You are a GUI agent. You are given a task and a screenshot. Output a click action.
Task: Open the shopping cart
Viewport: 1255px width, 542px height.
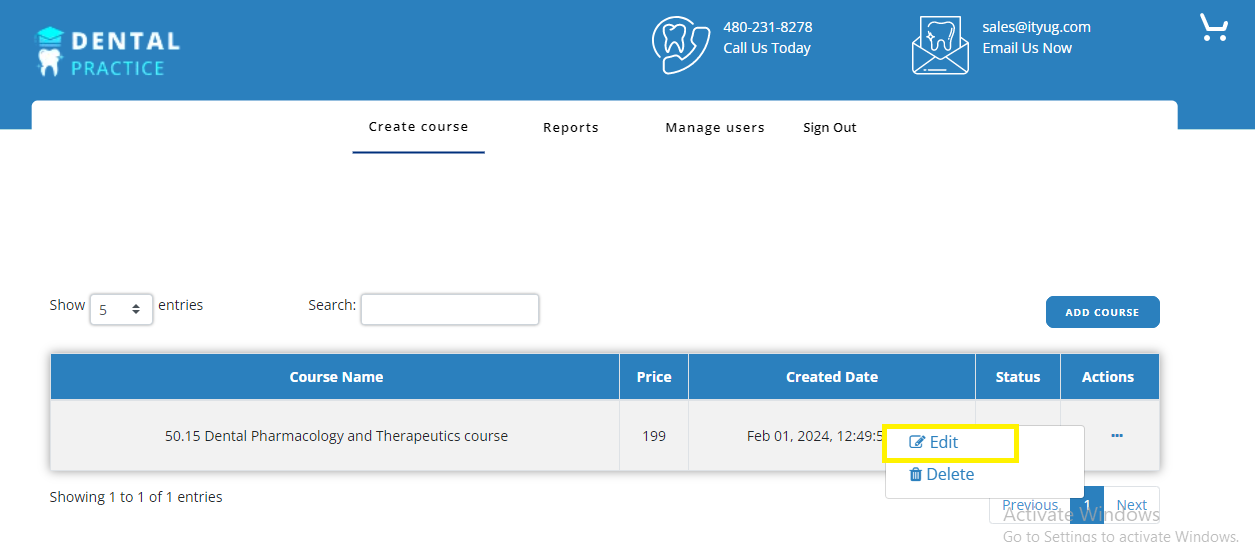pyautogui.click(x=1213, y=27)
